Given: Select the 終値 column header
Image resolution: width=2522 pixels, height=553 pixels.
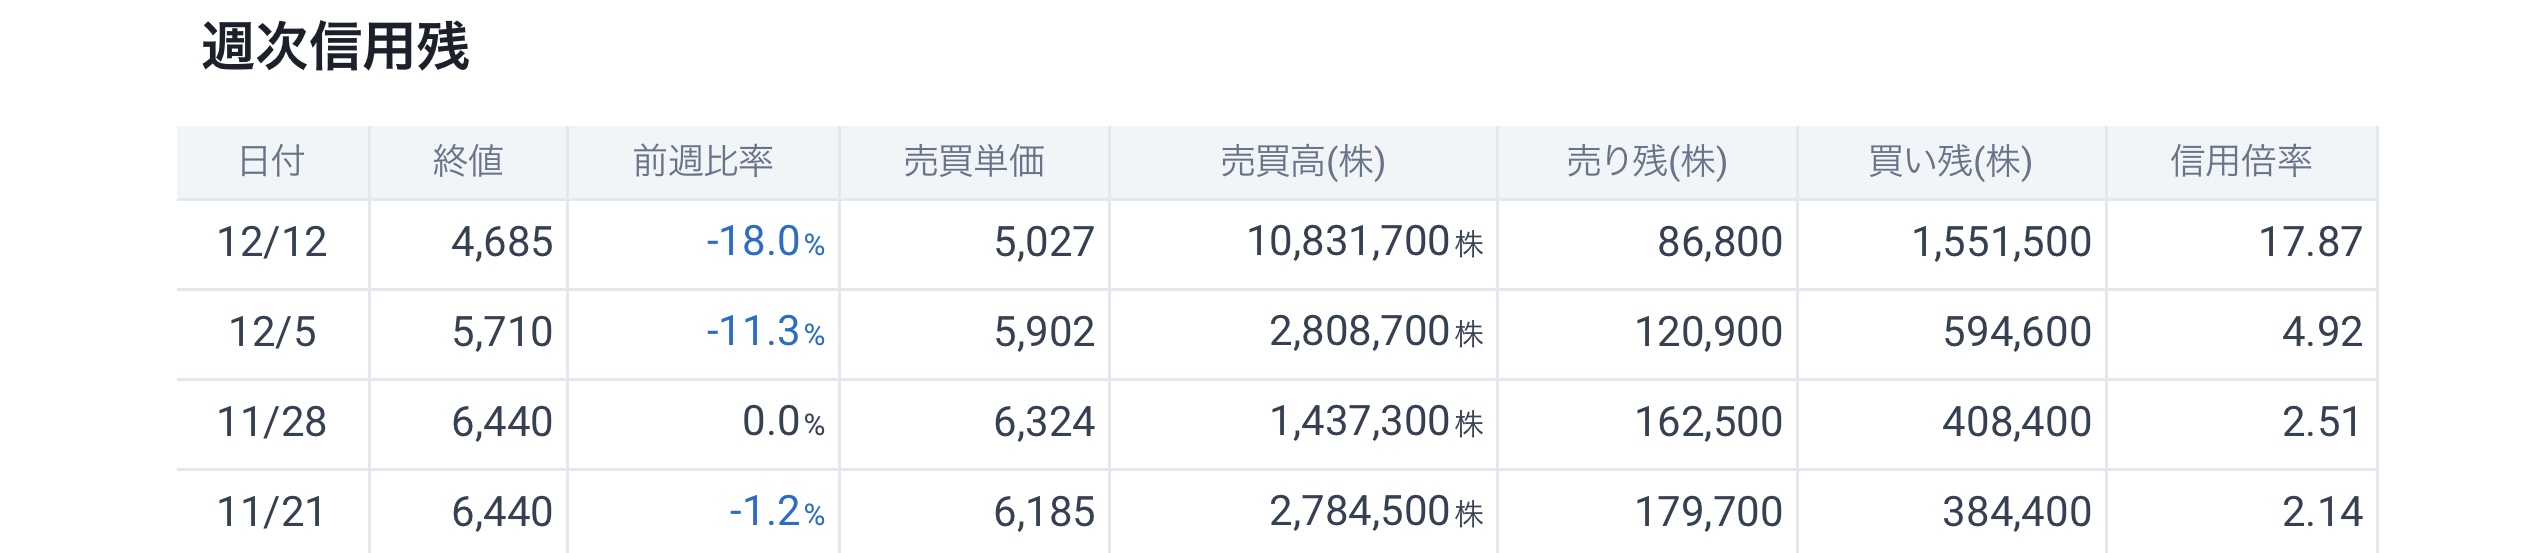Looking at the screenshot, I should [x=468, y=161].
